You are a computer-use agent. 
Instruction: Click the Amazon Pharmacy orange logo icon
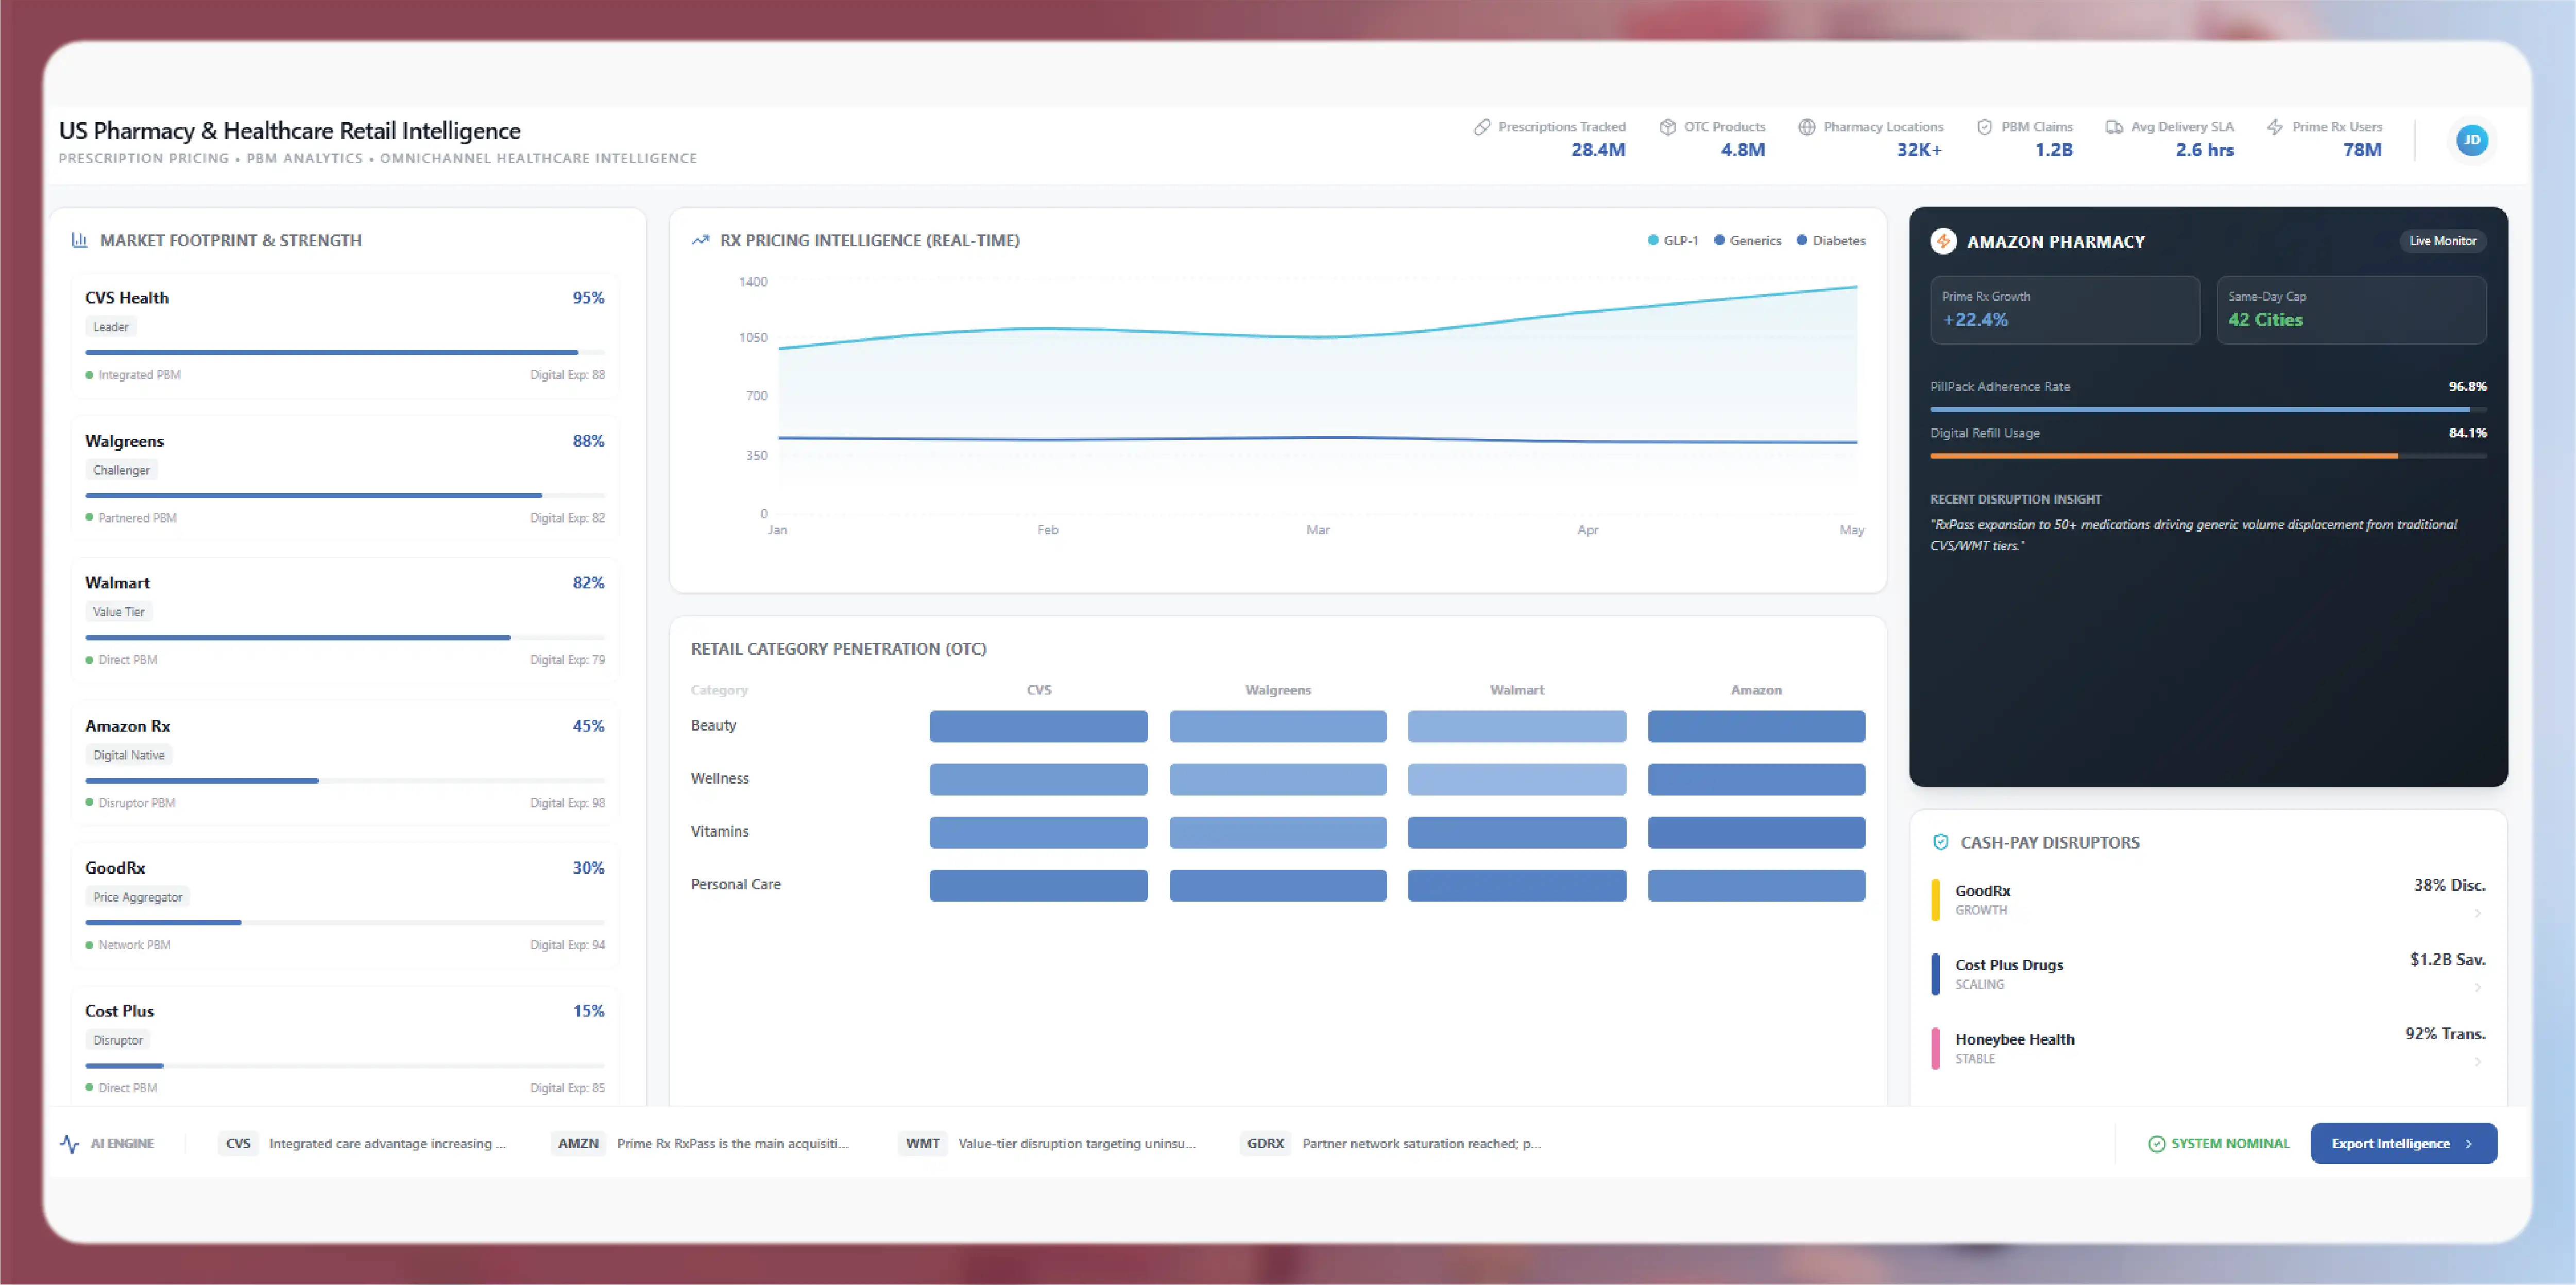(x=1943, y=241)
